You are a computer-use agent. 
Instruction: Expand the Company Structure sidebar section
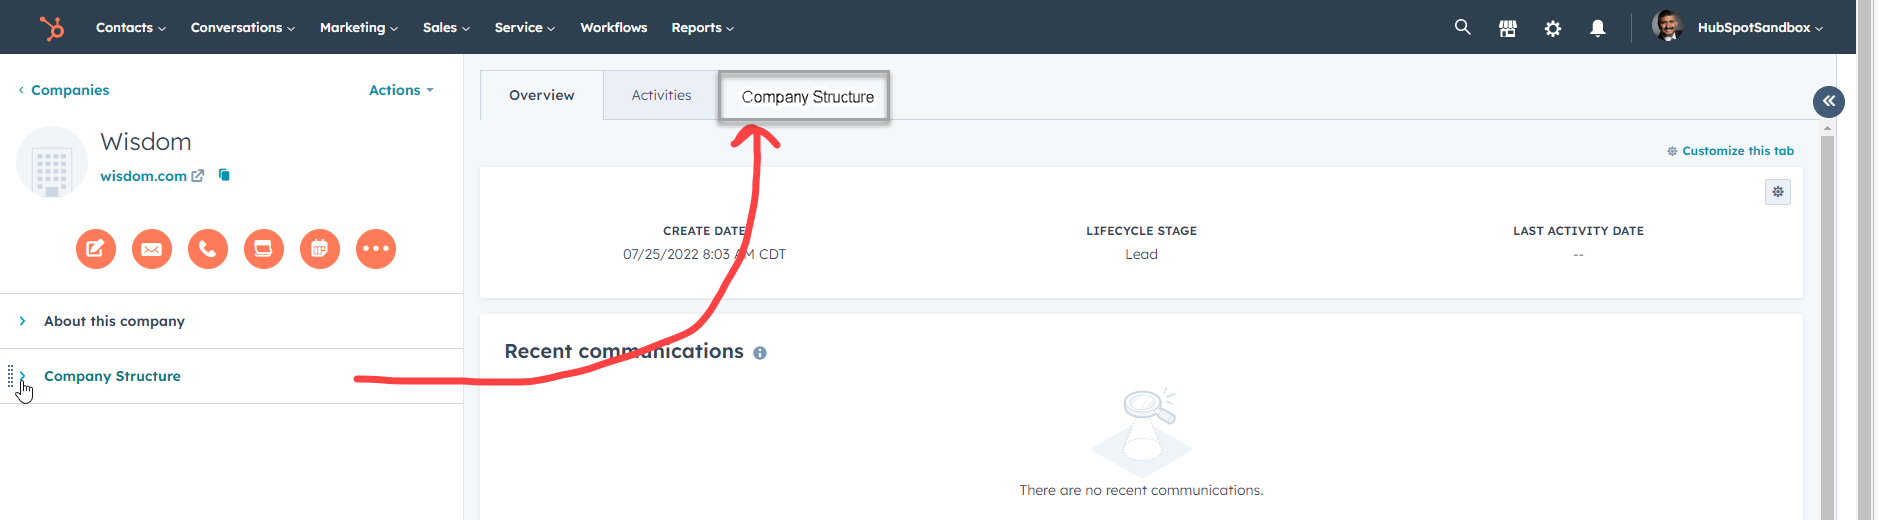[112, 376]
